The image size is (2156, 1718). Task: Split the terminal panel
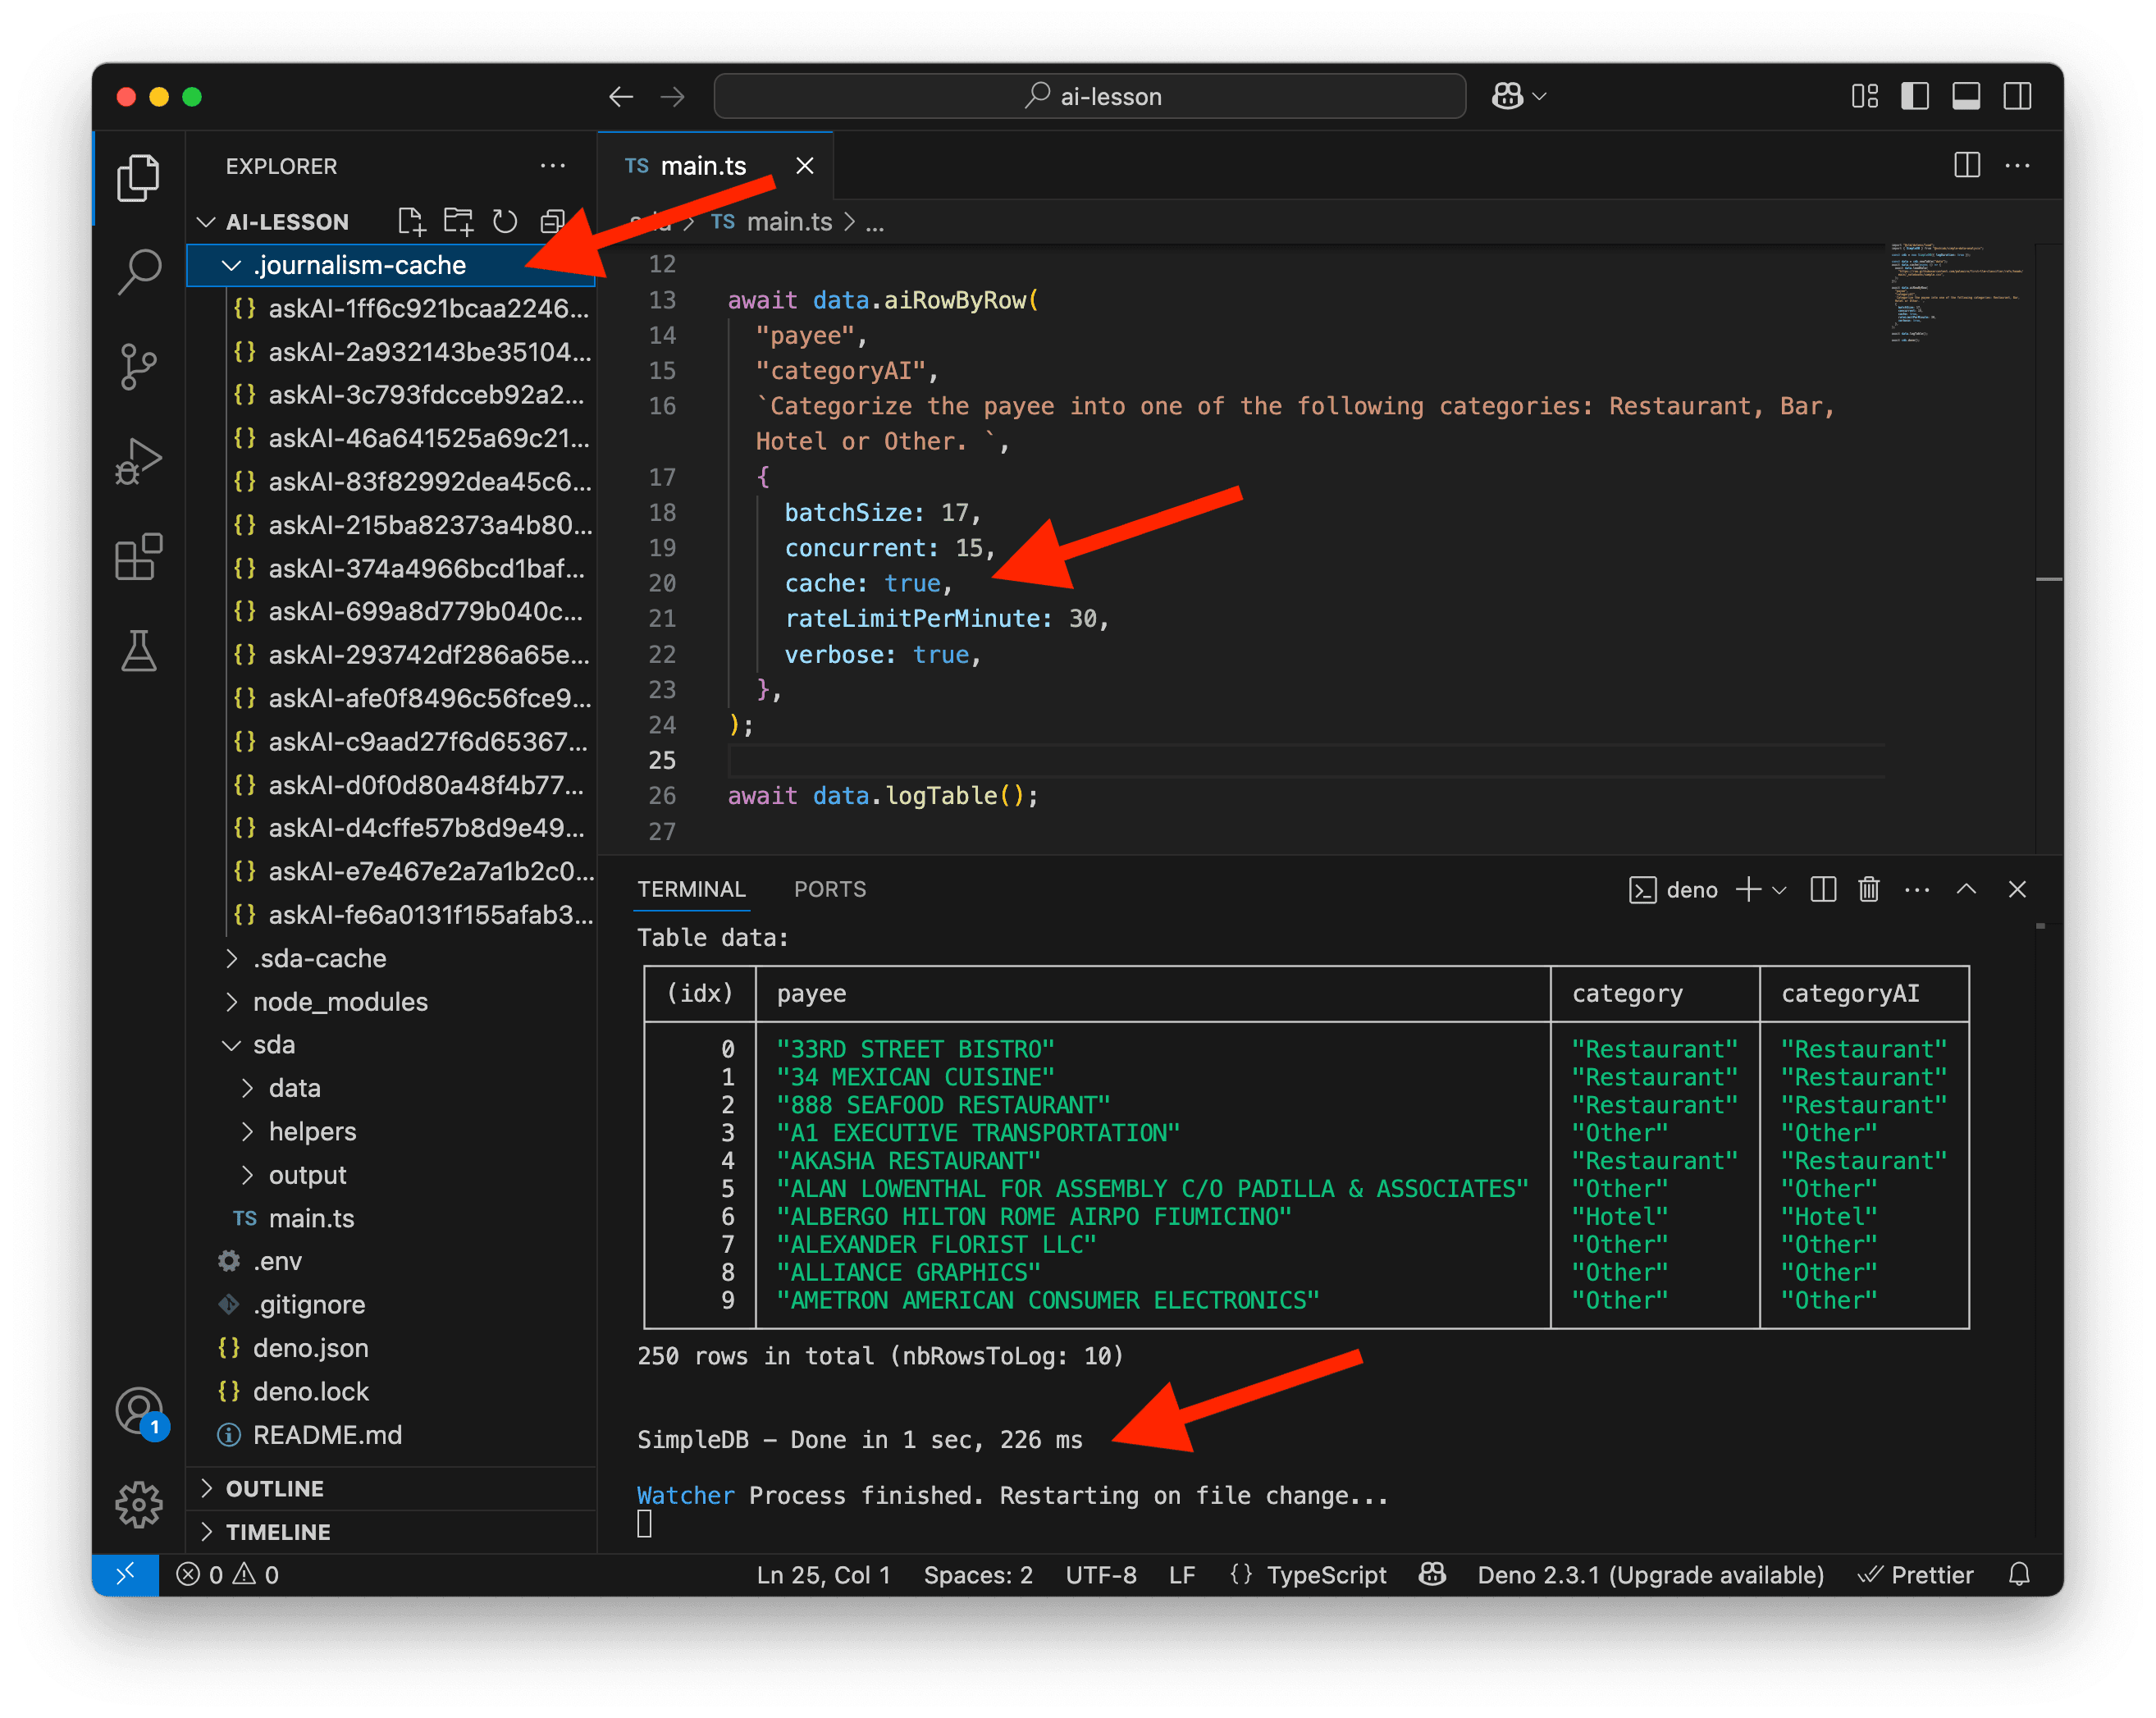coord(1822,889)
